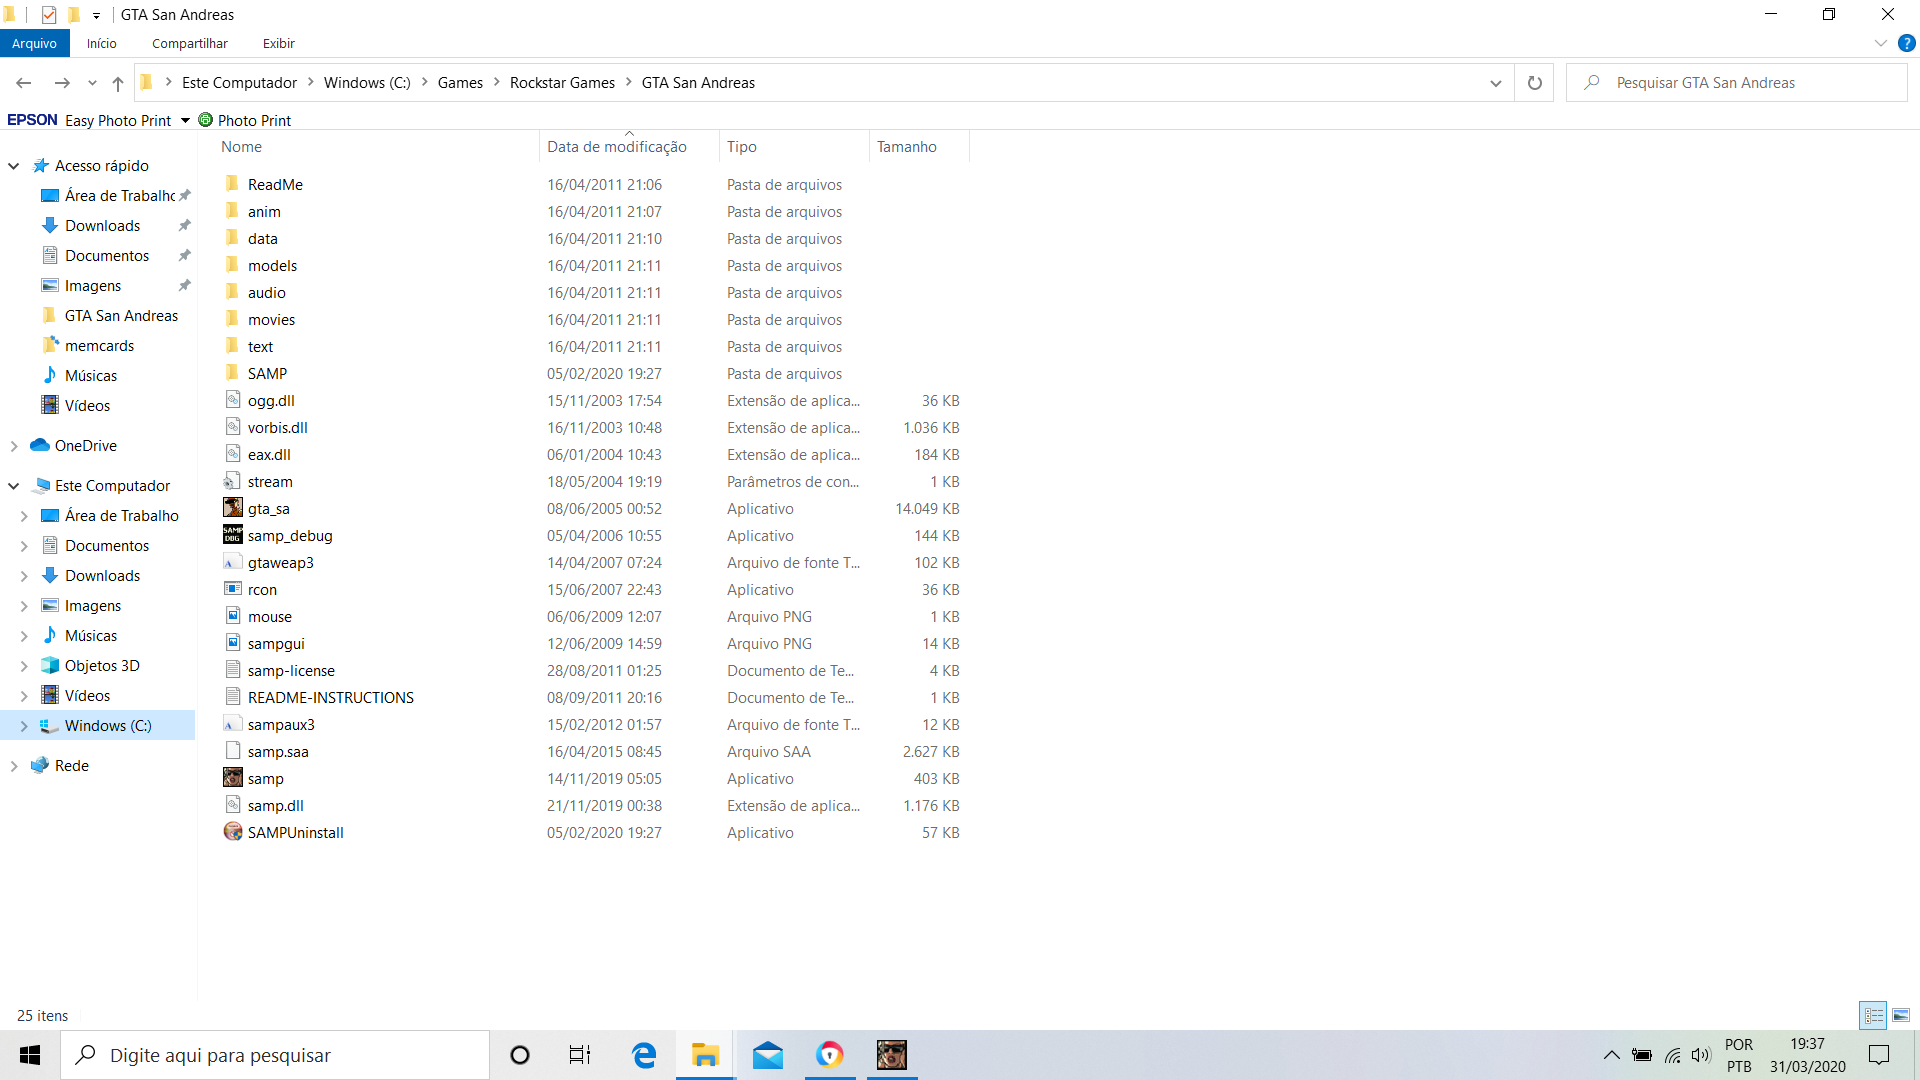Viewport: 1920px width, 1080px height.
Task: Open the Mail app on taskbar
Action: (768, 1055)
